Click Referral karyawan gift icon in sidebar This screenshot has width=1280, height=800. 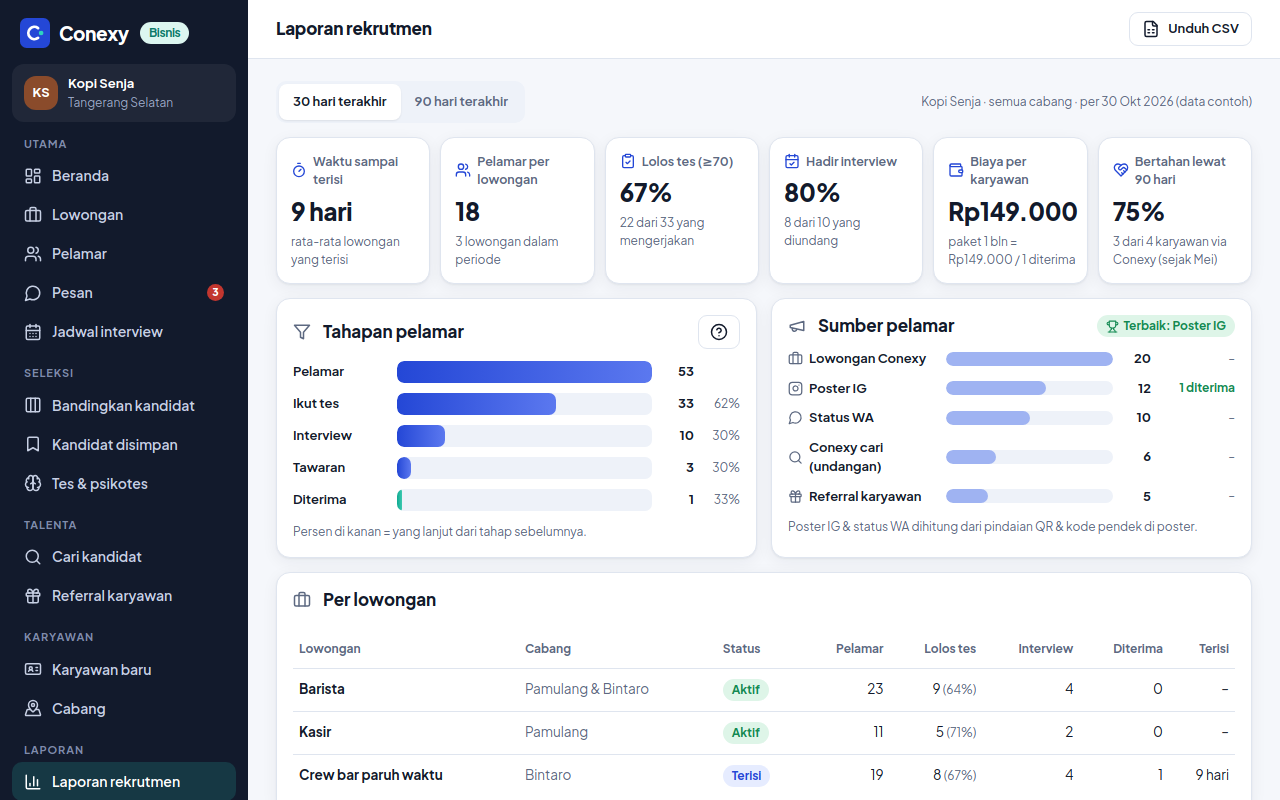point(33,596)
